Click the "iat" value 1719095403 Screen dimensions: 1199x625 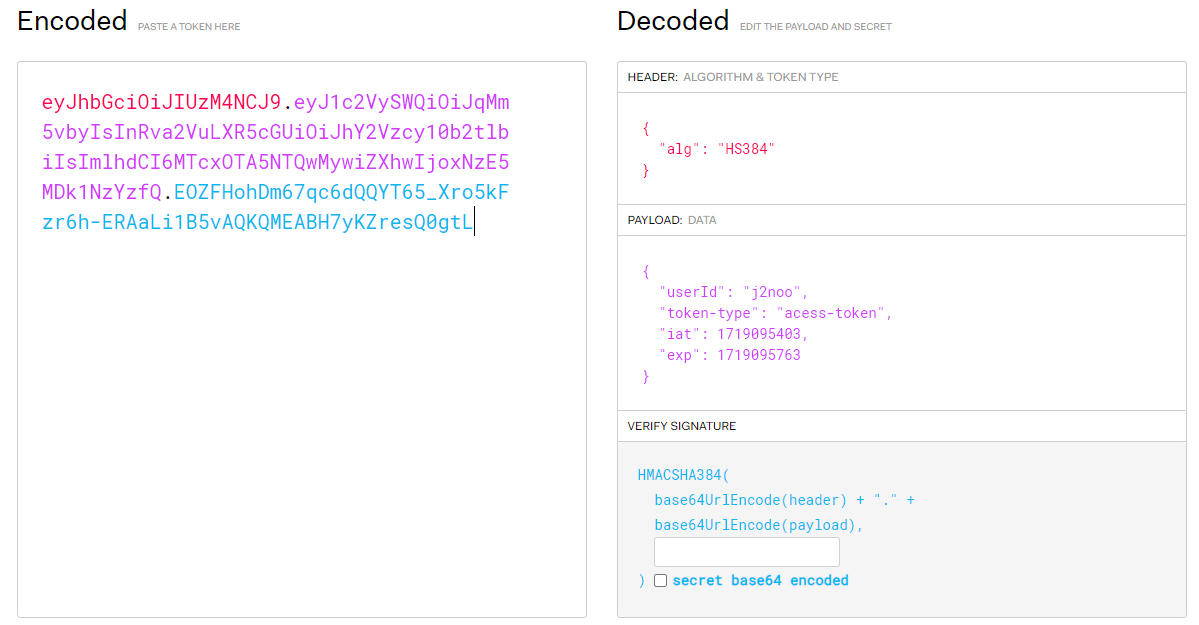tap(759, 334)
